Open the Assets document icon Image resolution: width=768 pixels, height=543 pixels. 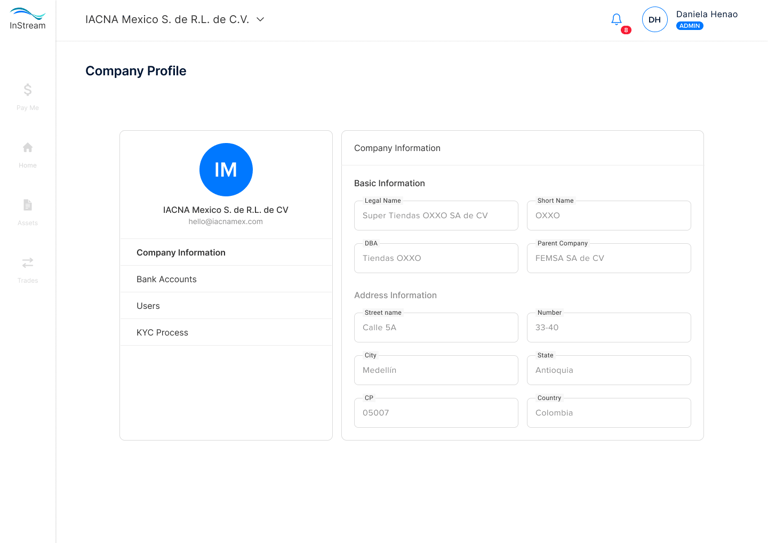click(28, 206)
